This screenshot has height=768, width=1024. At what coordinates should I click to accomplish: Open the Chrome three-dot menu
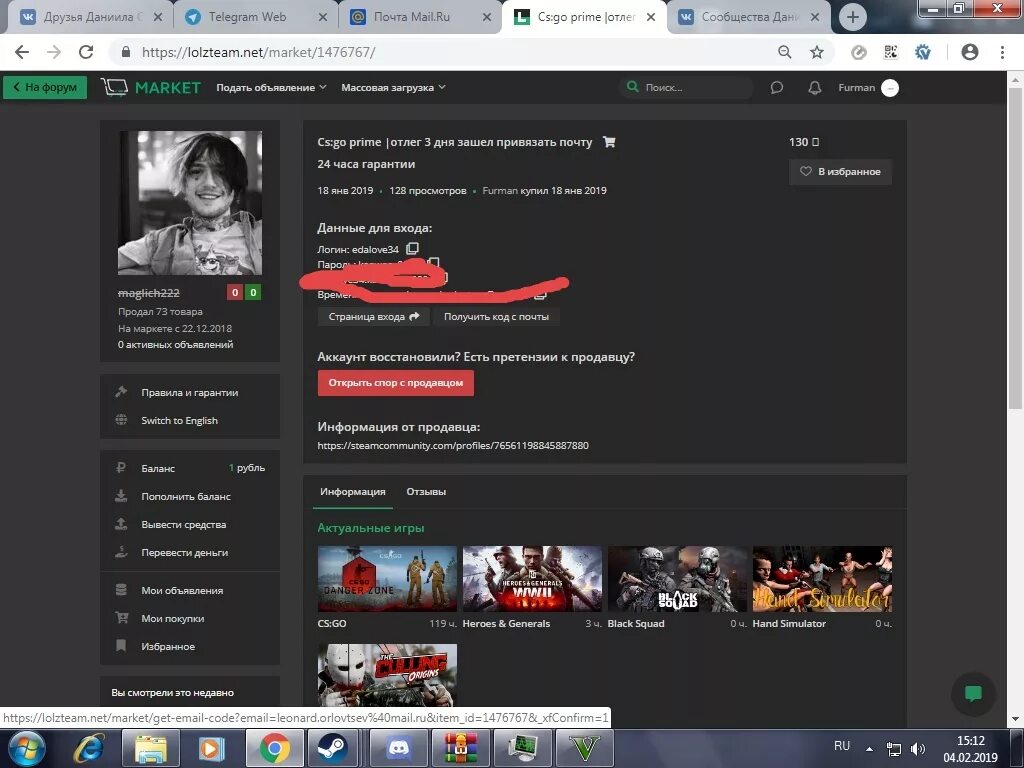[x=1002, y=52]
